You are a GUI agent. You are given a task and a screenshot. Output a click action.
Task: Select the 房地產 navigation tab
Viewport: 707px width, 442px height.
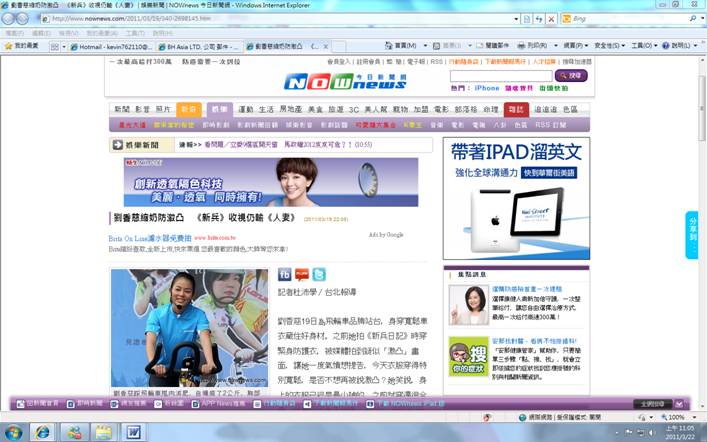(x=291, y=109)
